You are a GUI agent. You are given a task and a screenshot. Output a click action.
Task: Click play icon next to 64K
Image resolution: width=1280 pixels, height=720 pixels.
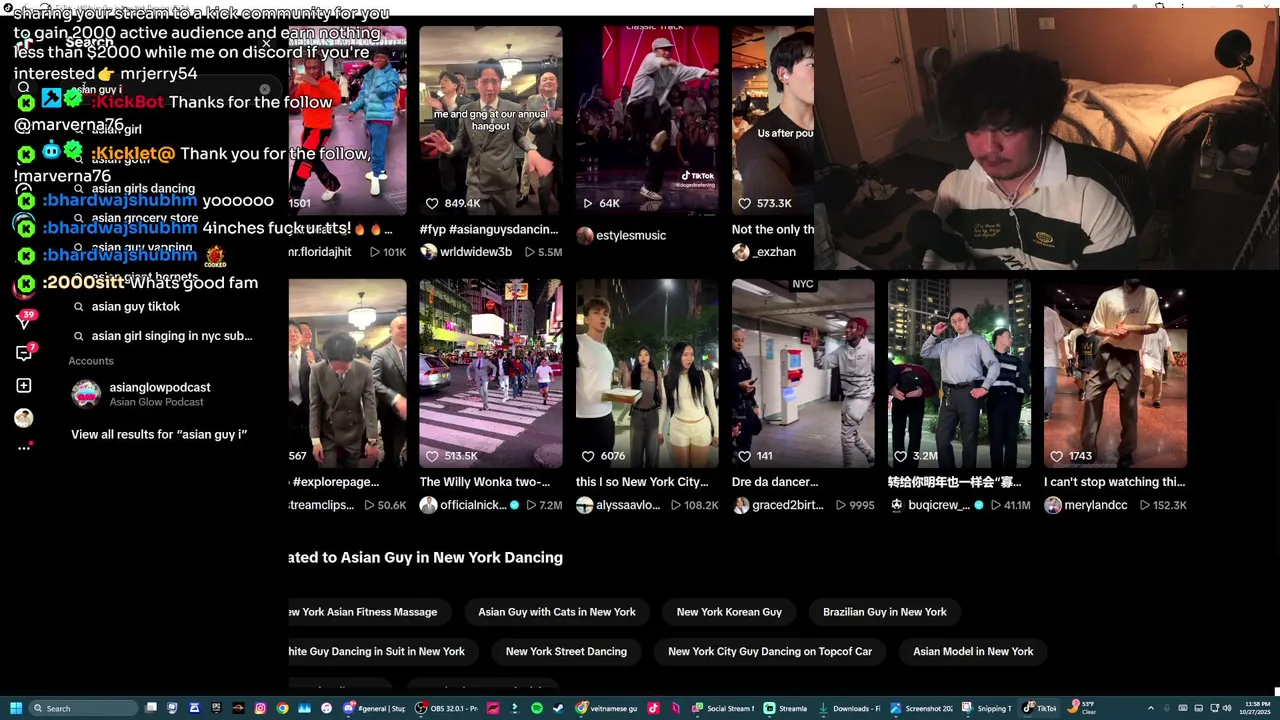pos(588,203)
